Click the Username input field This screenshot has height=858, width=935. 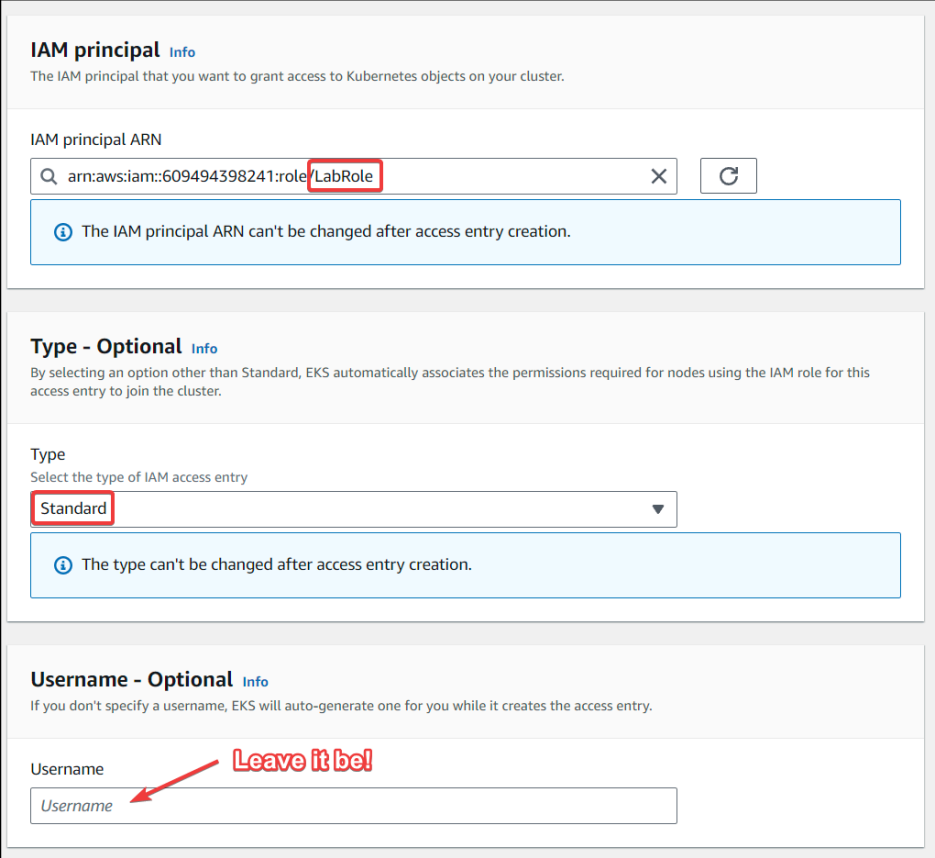click(x=354, y=806)
